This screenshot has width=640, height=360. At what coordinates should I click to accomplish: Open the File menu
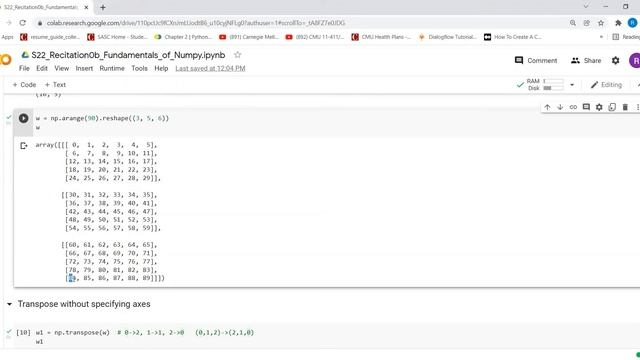pos(24,68)
